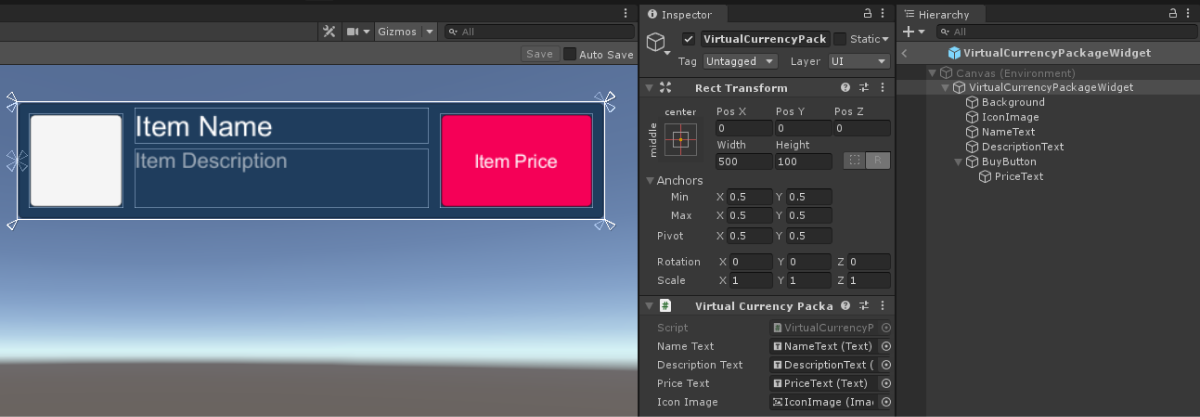This screenshot has width=1200, height=417.
Task: Toggle blueprint mode in Rect Transform
Action: tap(853, 160)
